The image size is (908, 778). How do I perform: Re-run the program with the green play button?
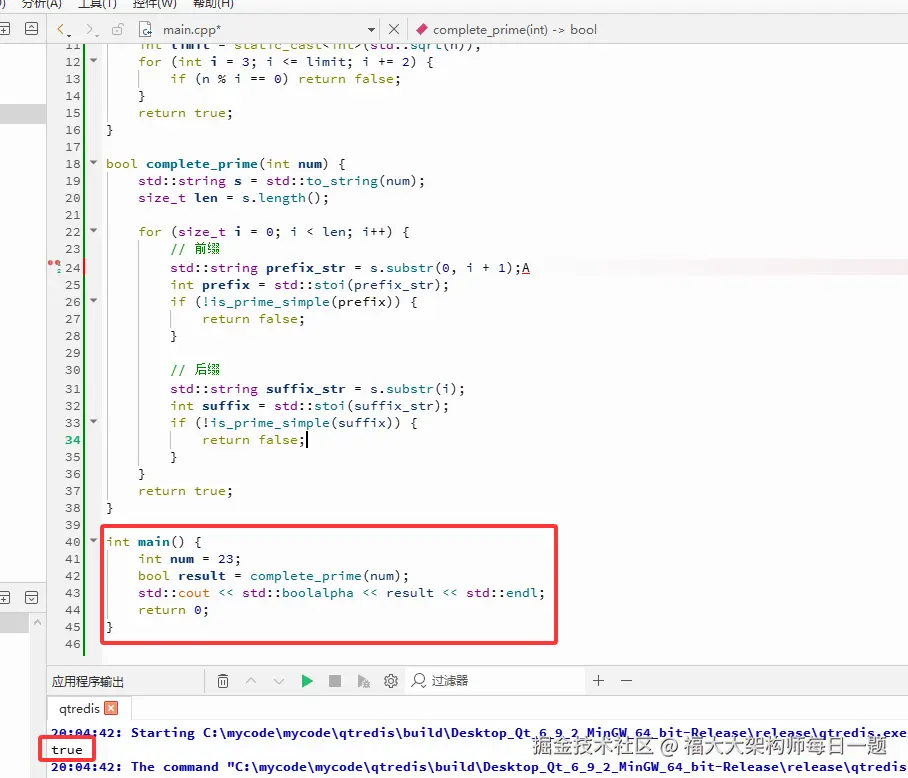coord(307,681)
